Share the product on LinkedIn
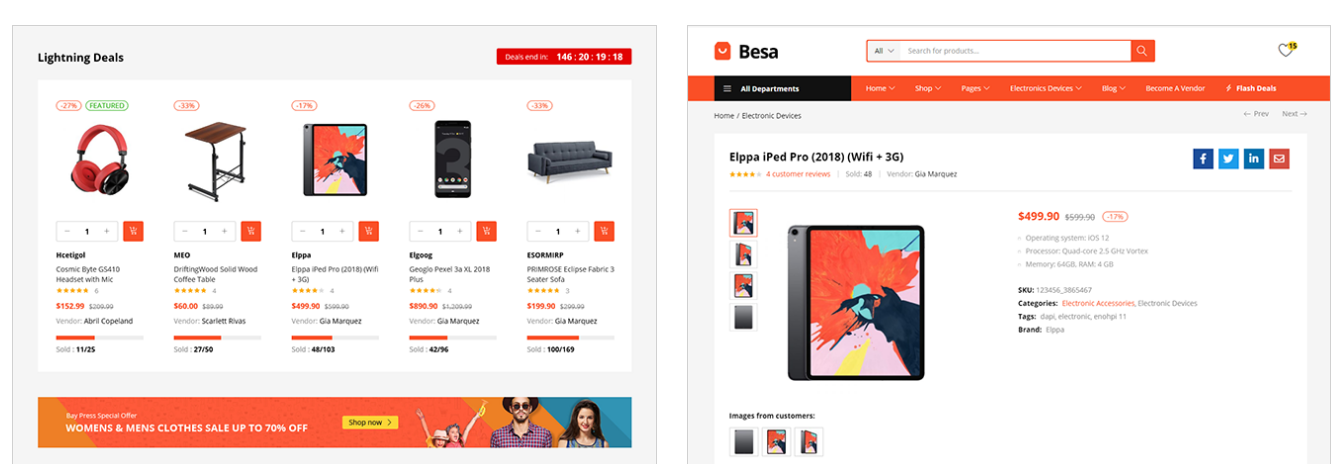1343x464 pixels. (1254, 158)
